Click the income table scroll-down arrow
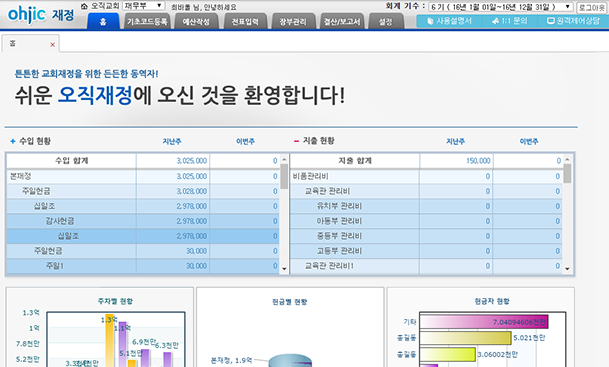This screenshot has width=609, height=367. click(284, 268)
